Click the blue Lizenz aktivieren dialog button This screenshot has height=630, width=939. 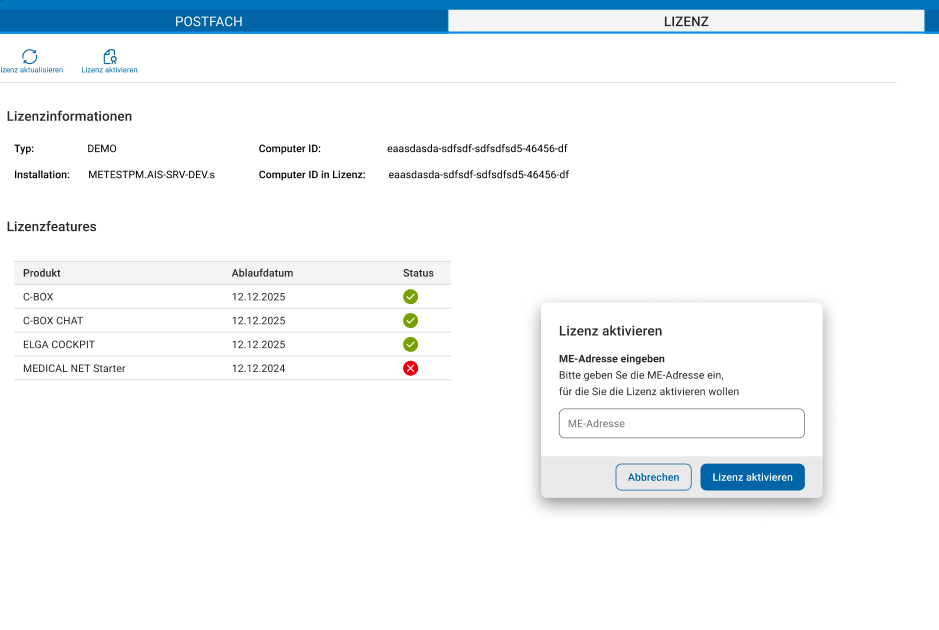752,477
